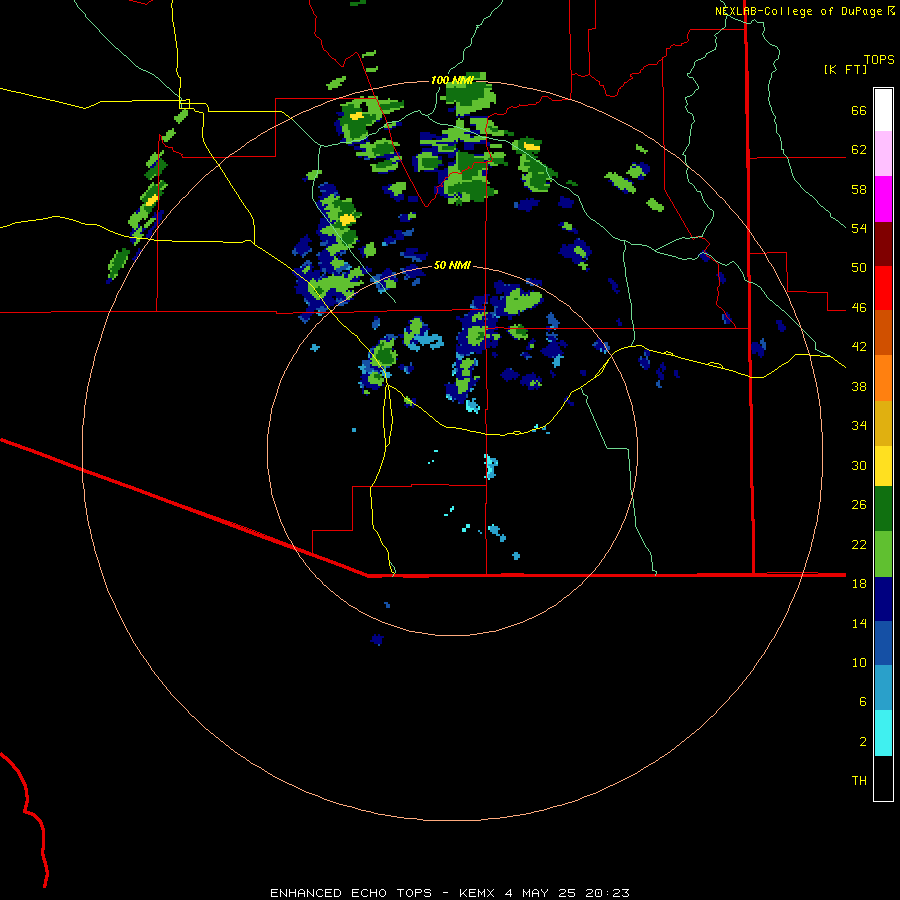Click the "62" legend value
Image resolution: width=900 pixels, height=900 pixels.
coord(859,150)
